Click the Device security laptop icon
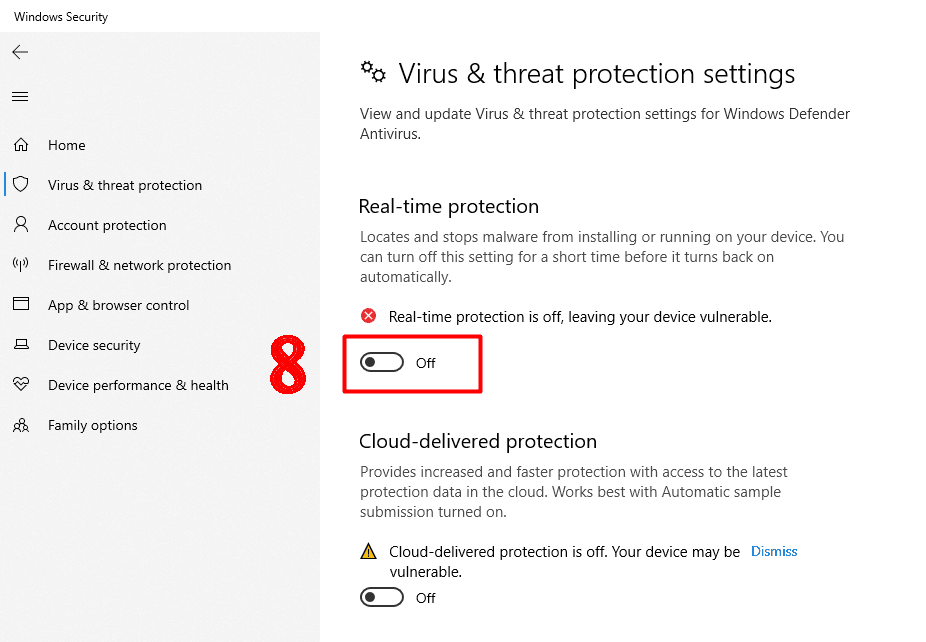This screenshot has height=642, width=926. point(21,345)
